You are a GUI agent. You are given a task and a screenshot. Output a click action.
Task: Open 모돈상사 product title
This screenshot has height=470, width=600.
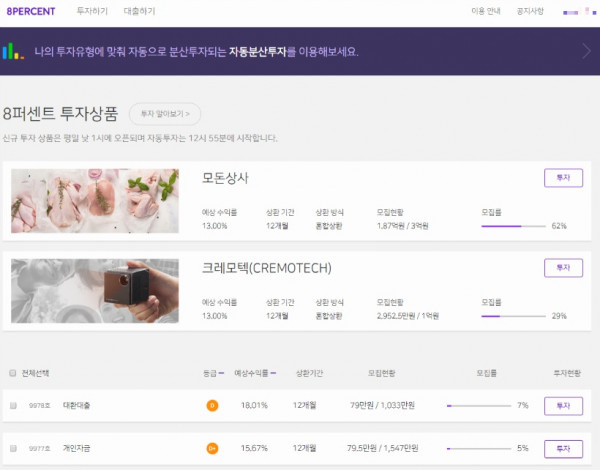coord(225,178)
